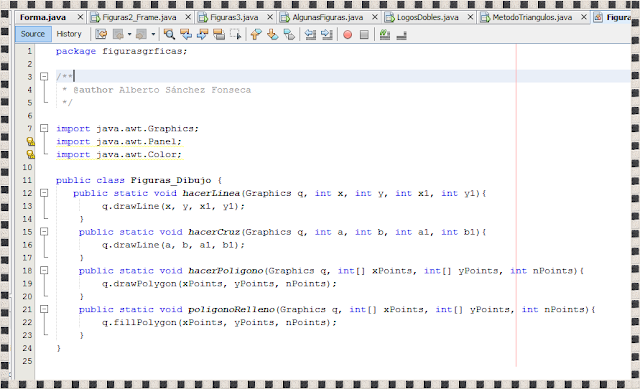640x389 pixels.
Task: Click the method name hacerCruz
Action: (214, 231)
